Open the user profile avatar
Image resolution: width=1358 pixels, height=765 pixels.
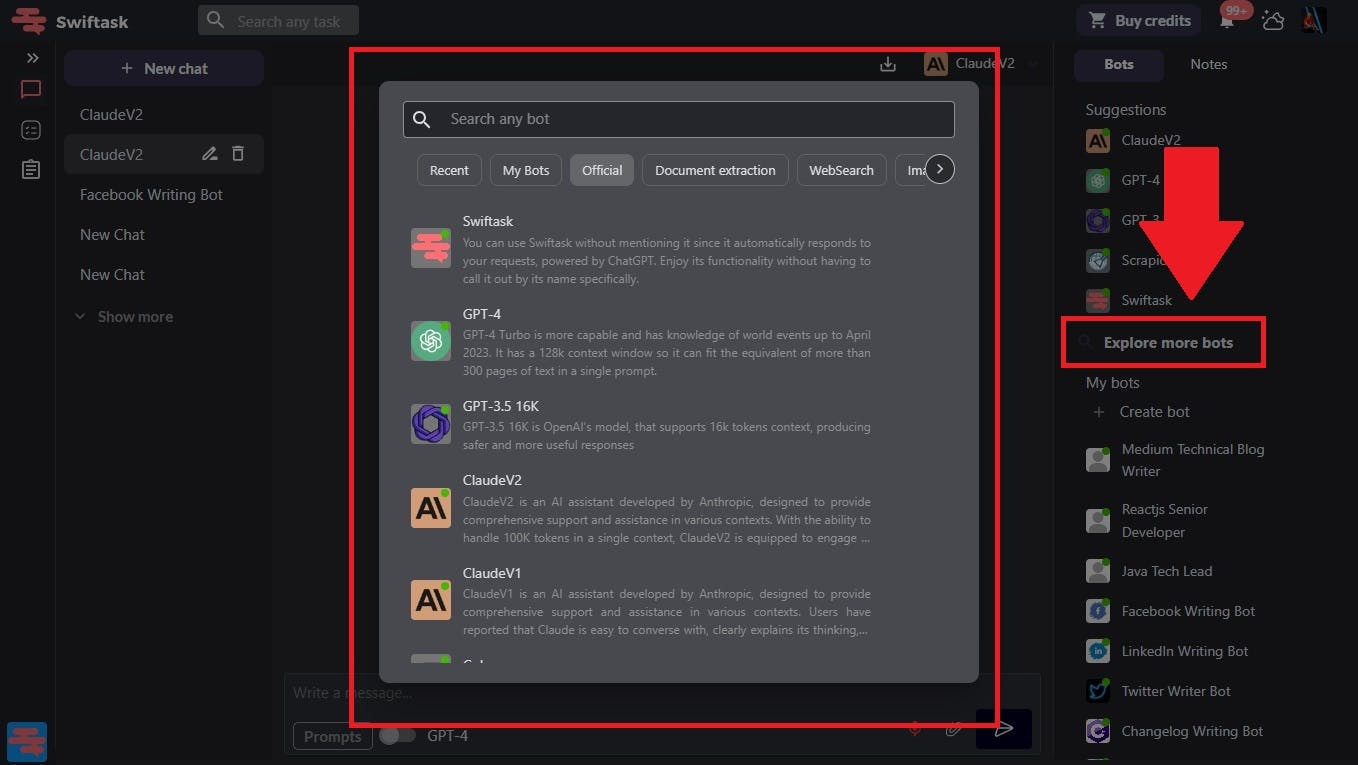[1314, 20]
